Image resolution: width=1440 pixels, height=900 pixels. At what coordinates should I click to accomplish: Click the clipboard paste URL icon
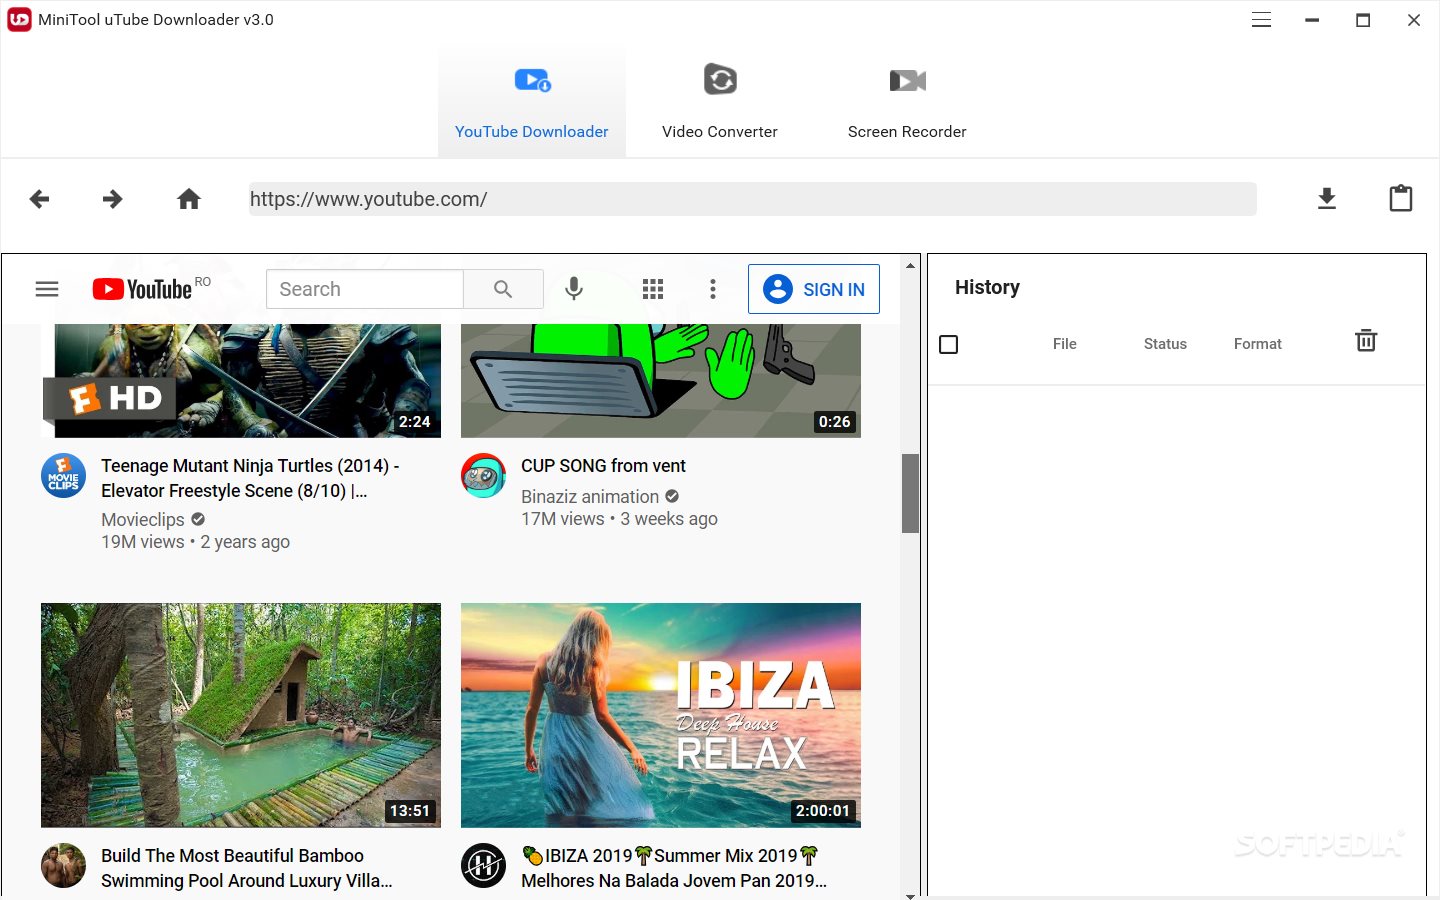point(1401,198)
